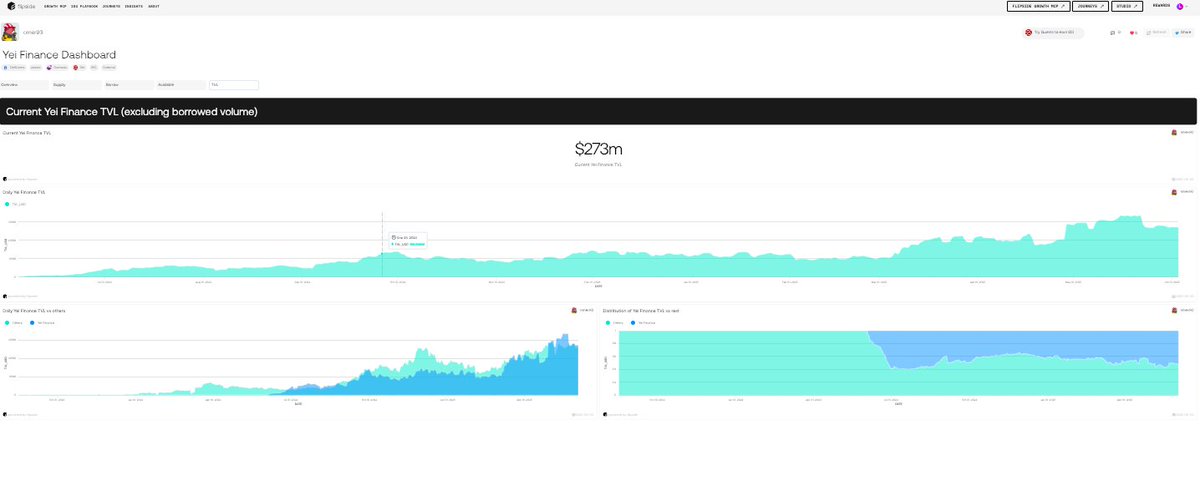Click the 'Only Yei Finance TVL vs others' title

click(35, 311)
